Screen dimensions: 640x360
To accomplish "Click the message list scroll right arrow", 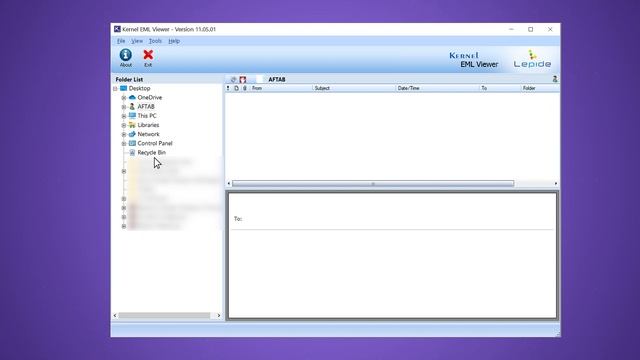I will click(x=556, y=184).
